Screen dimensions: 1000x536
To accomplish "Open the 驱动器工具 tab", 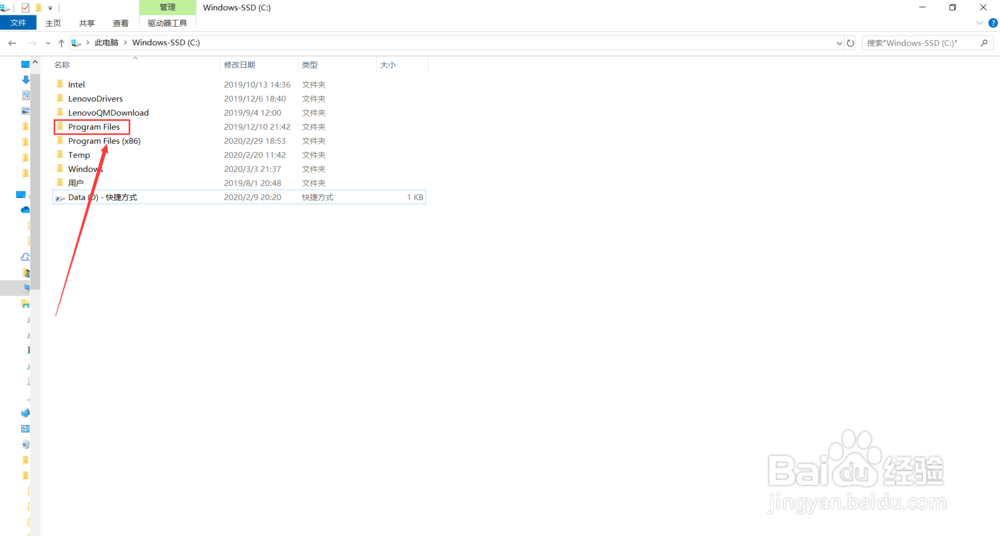I will point(167,23).
